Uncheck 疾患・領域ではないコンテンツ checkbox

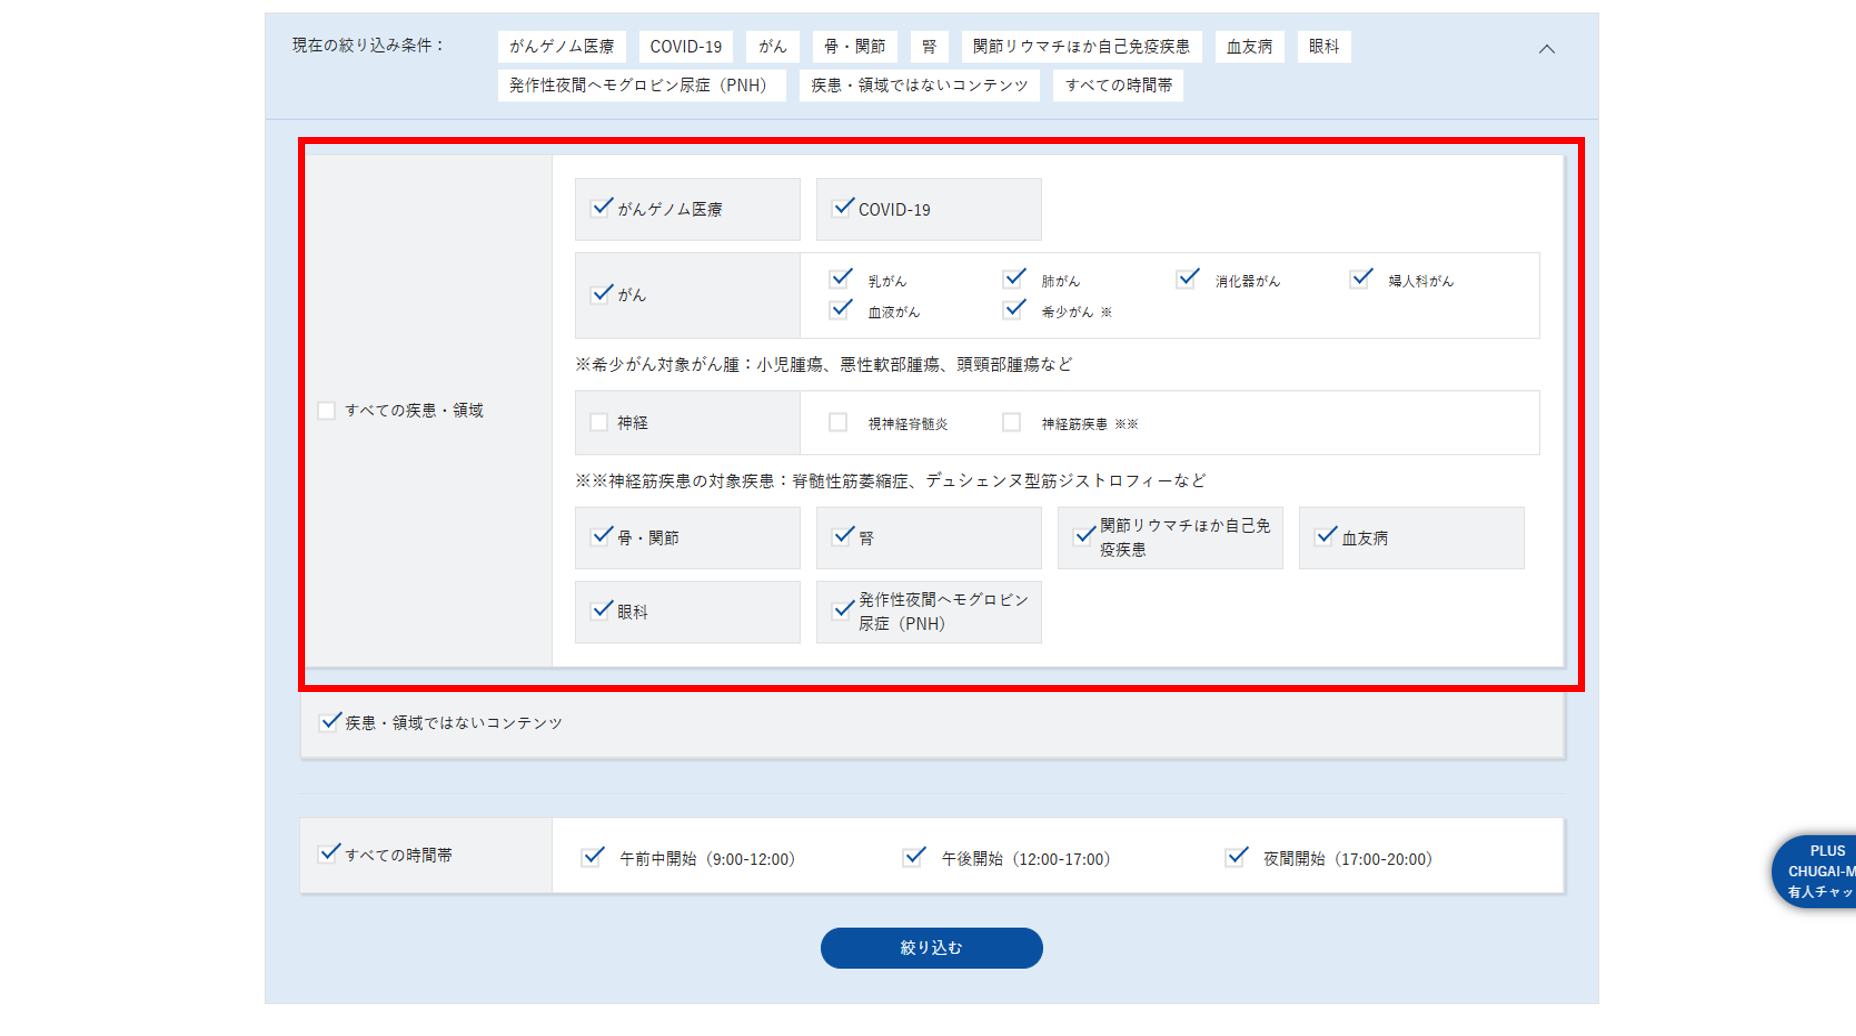point(329,722)
